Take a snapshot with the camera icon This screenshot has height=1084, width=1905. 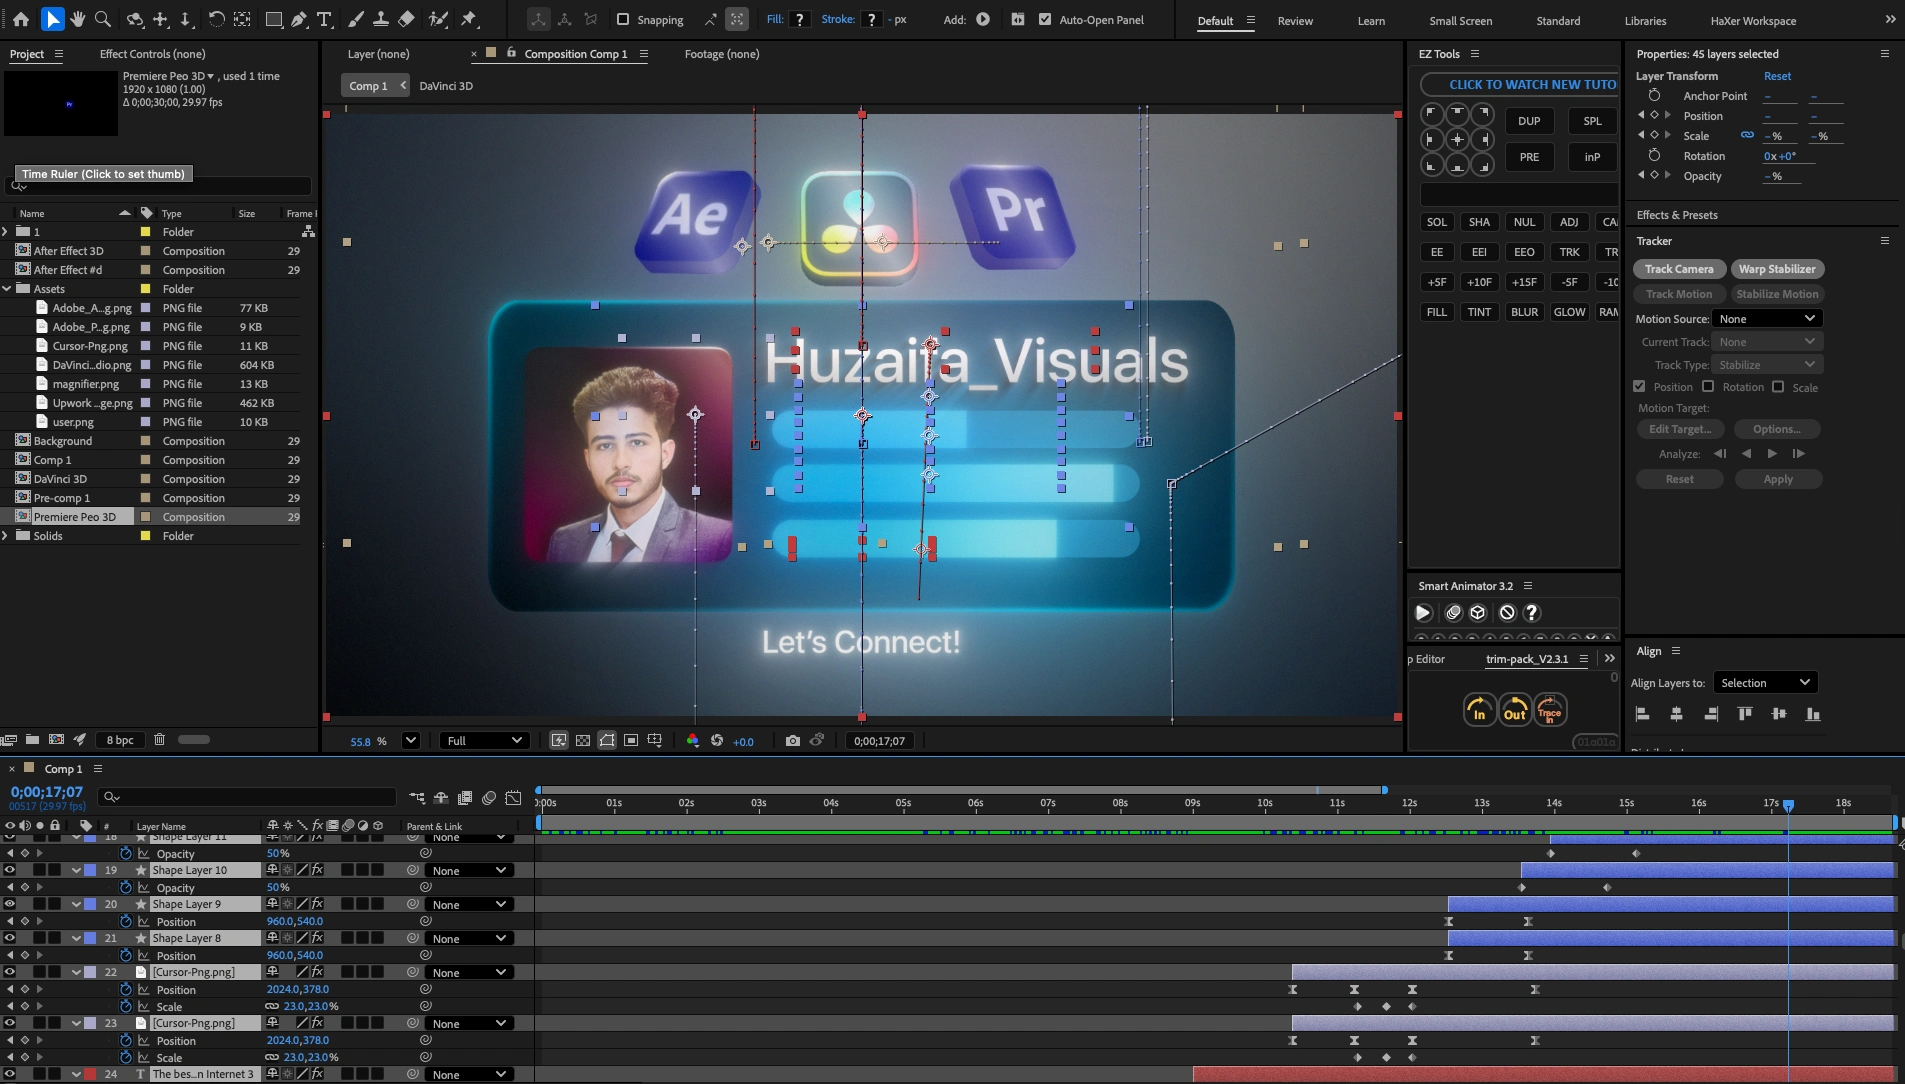pyautogui.click(x=793, y=740)
